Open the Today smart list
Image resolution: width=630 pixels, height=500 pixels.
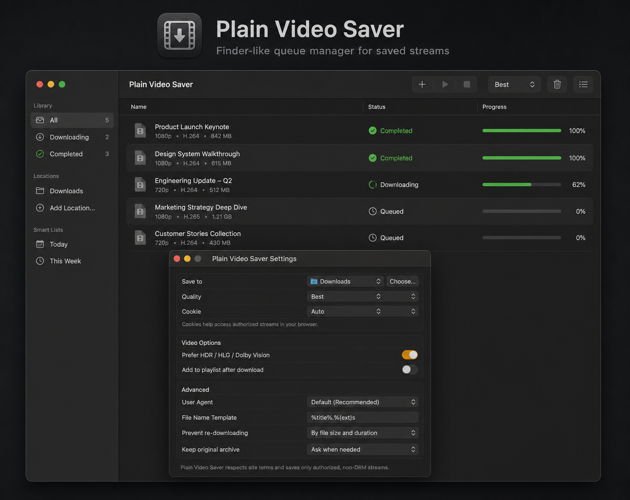[72, 244]
